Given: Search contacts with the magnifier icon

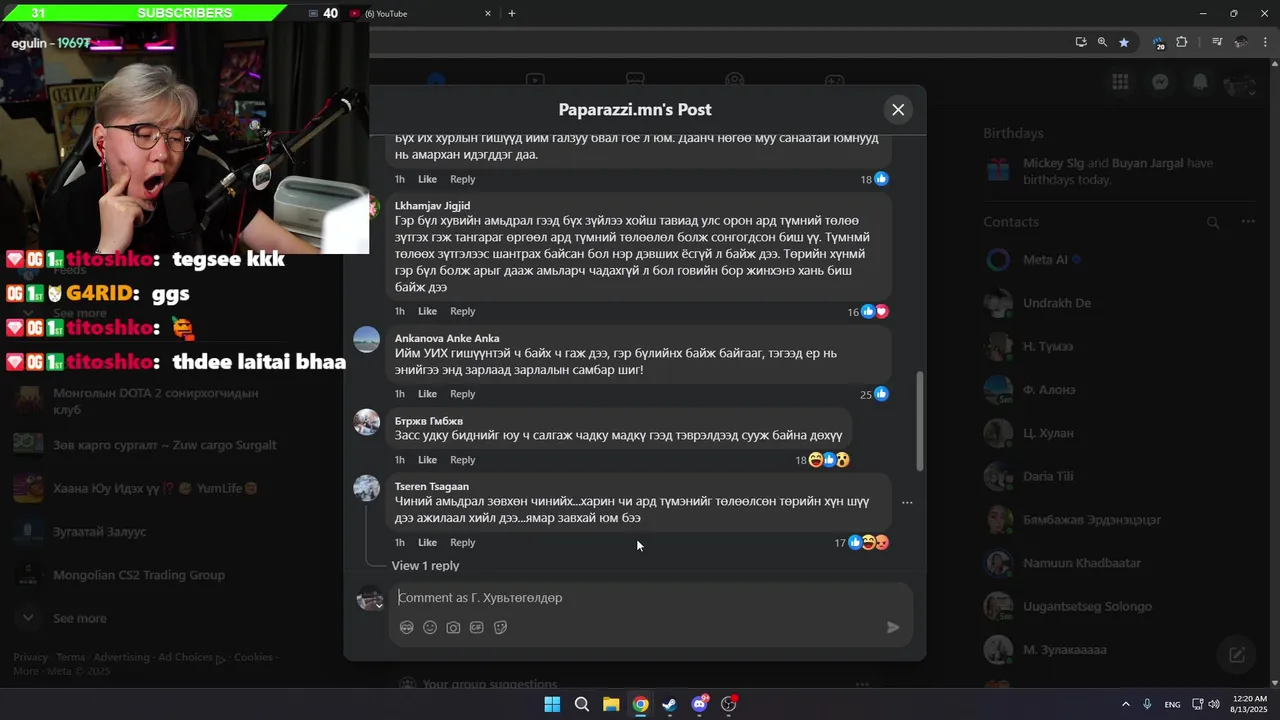Looking at the screenshot, I should point(1213,223).
